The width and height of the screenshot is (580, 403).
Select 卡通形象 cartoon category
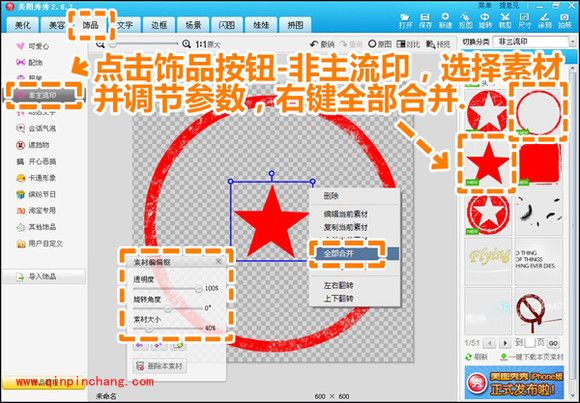point(36,178)
